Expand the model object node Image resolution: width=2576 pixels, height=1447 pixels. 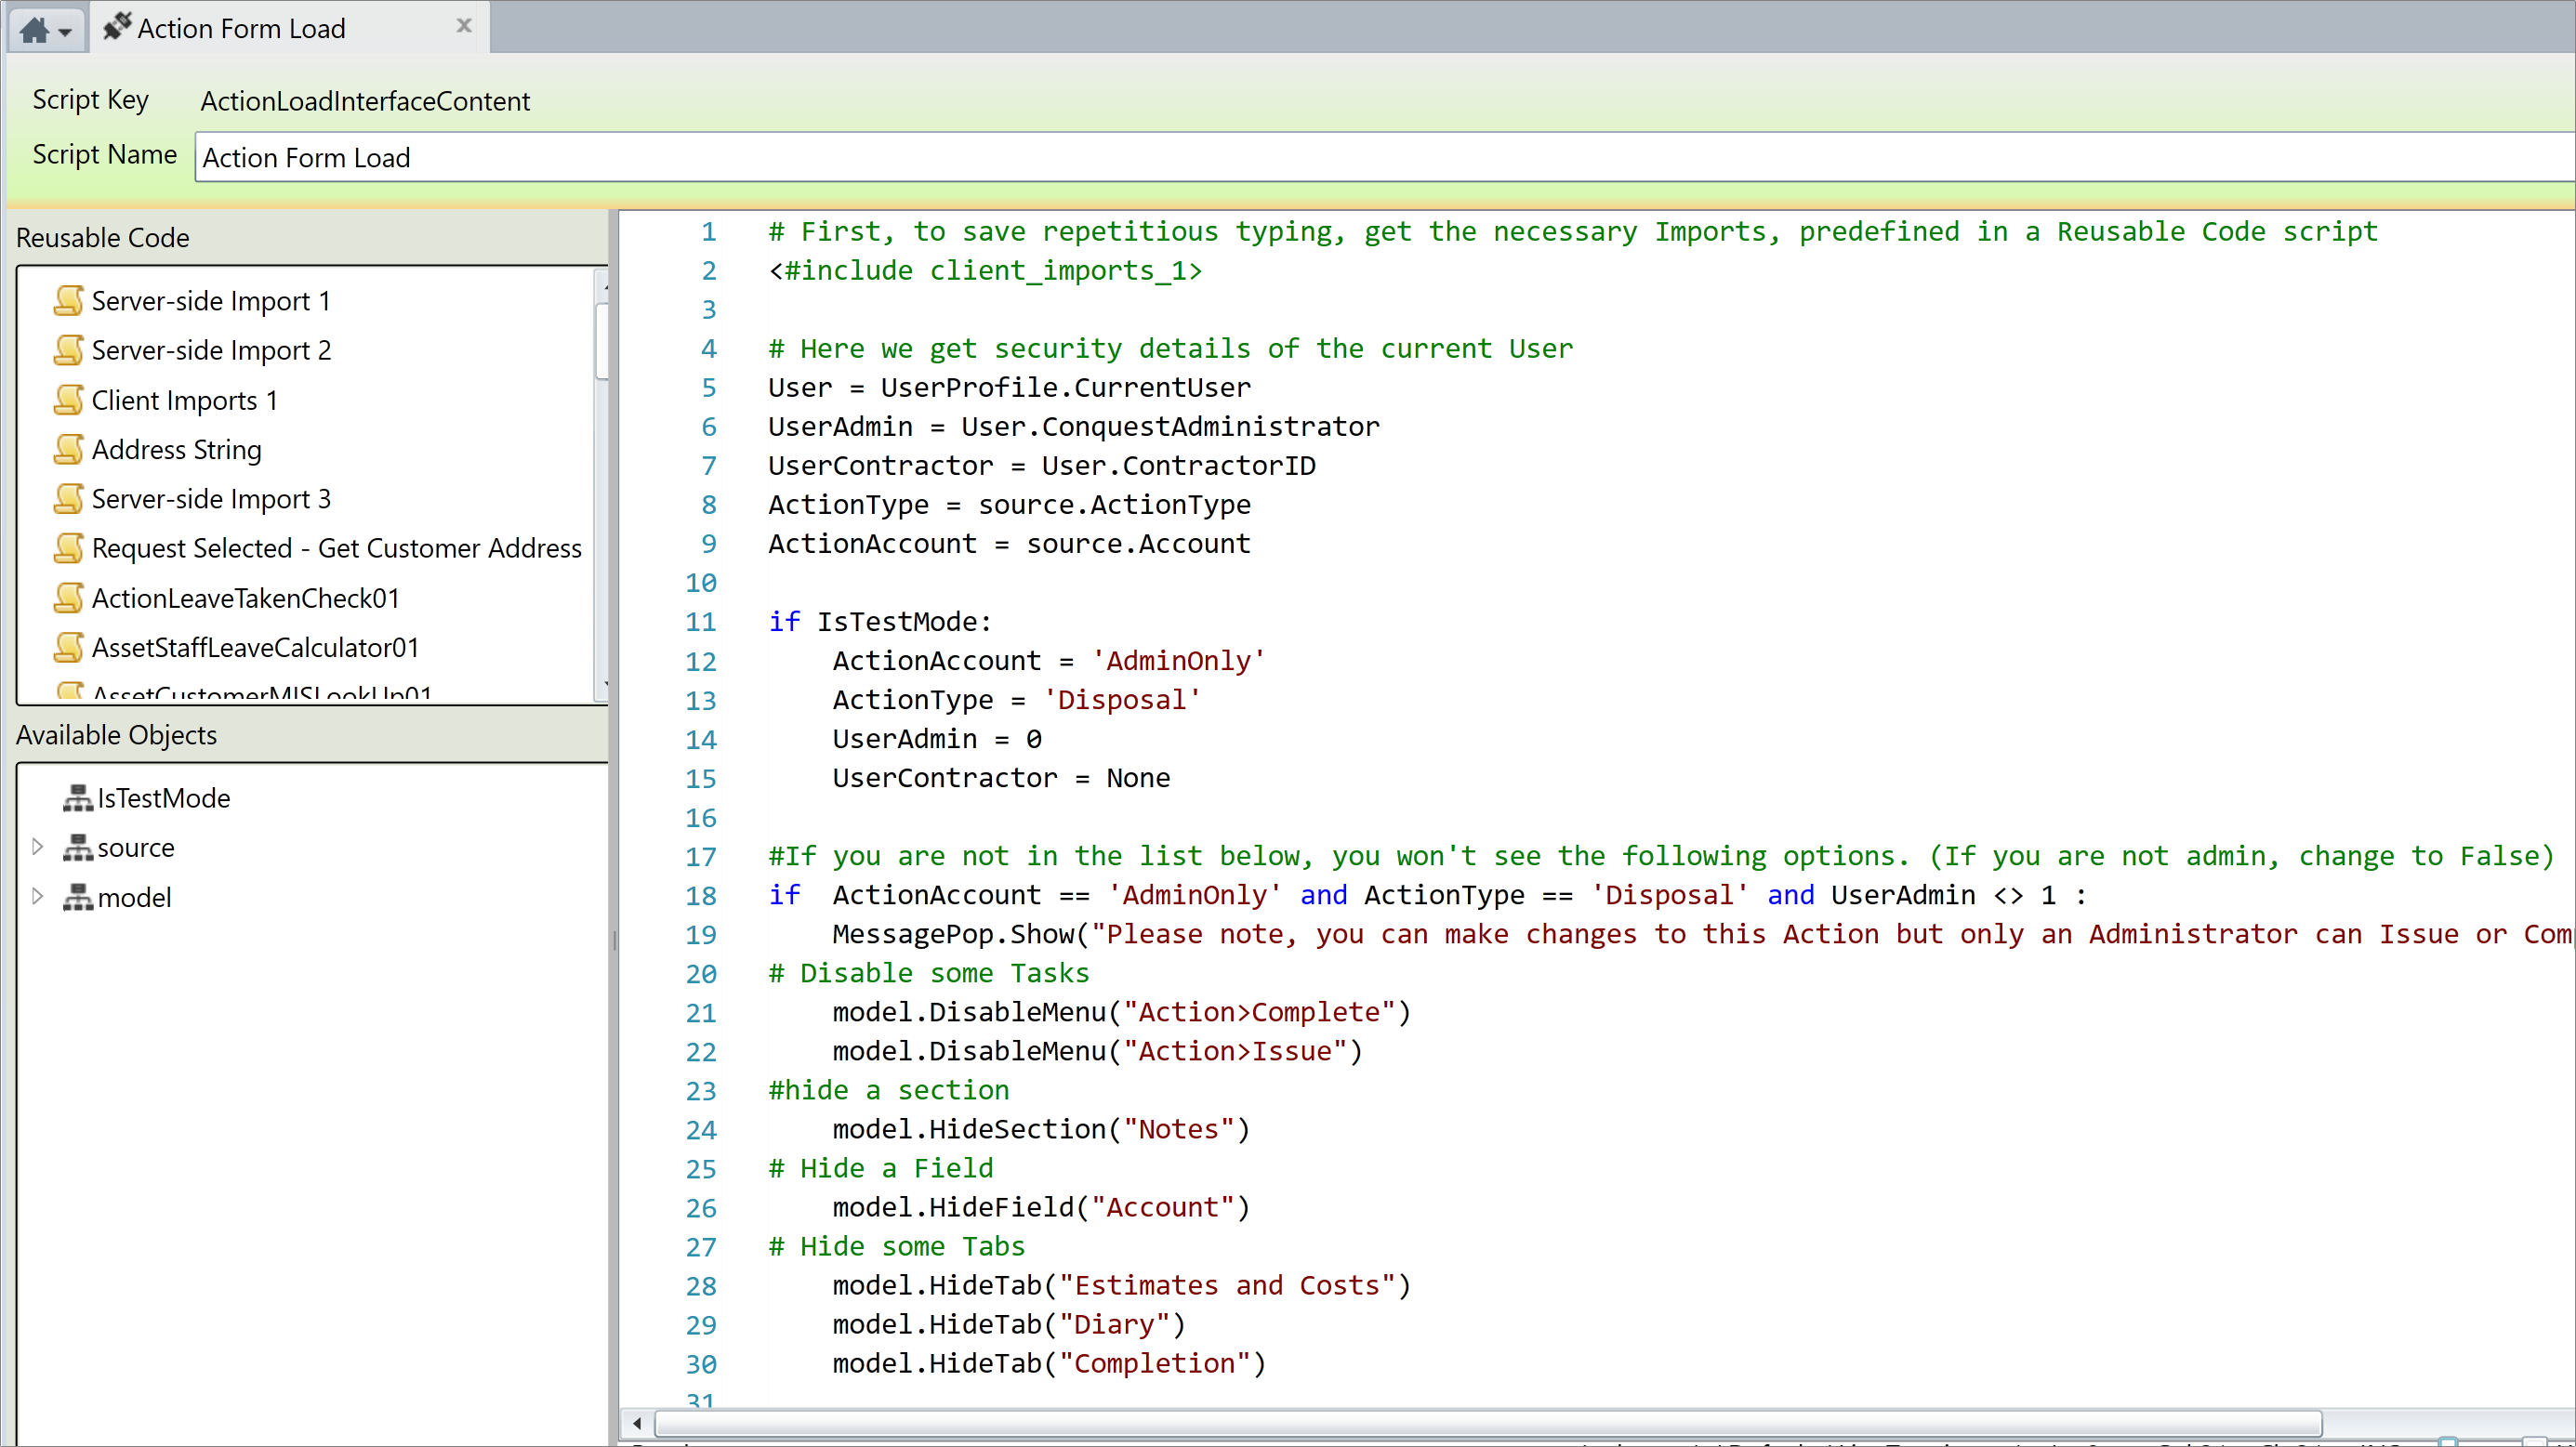pos(37,896)
